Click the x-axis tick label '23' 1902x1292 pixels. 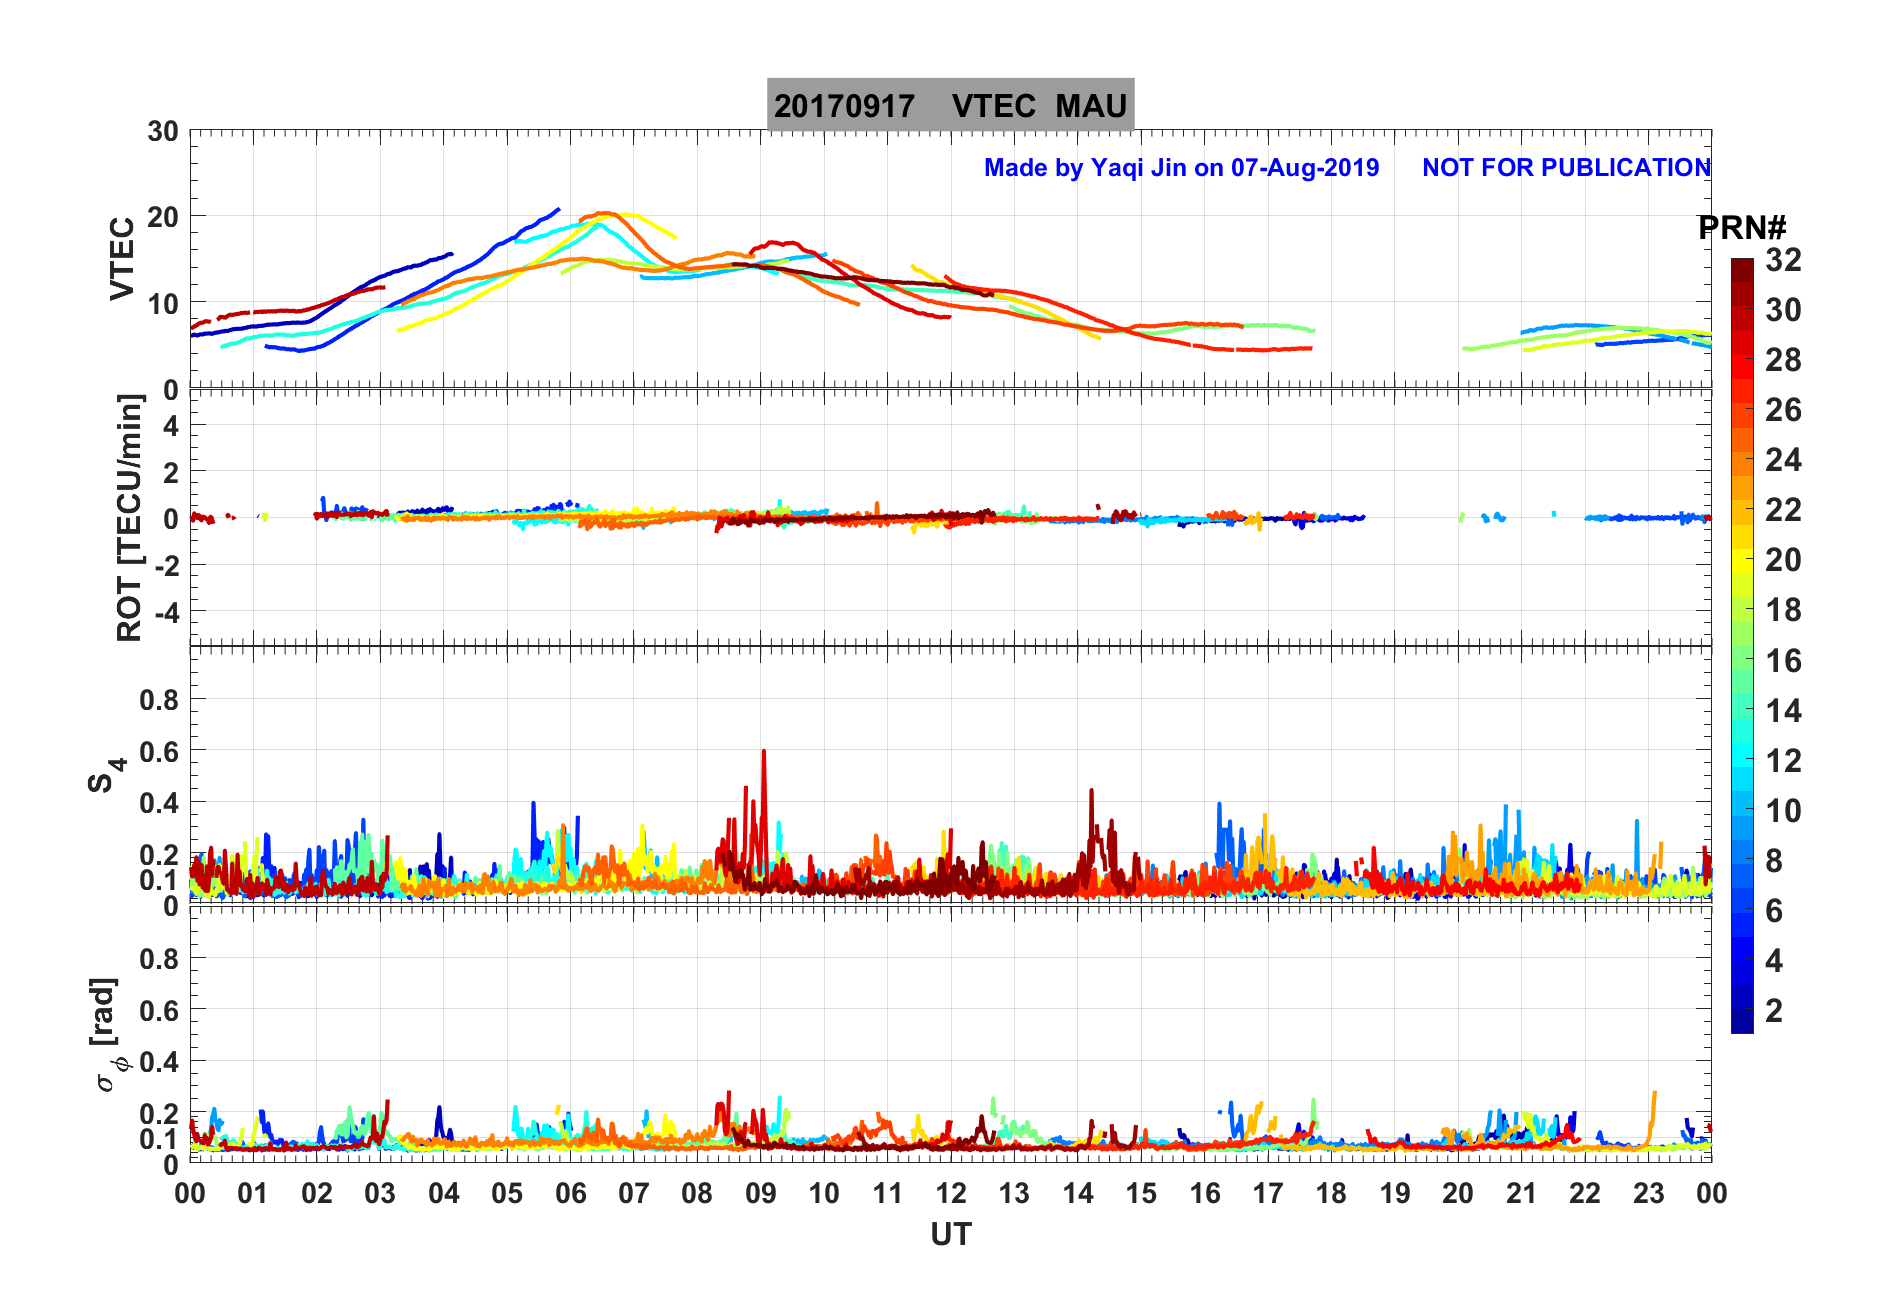pos(1648,1193)
